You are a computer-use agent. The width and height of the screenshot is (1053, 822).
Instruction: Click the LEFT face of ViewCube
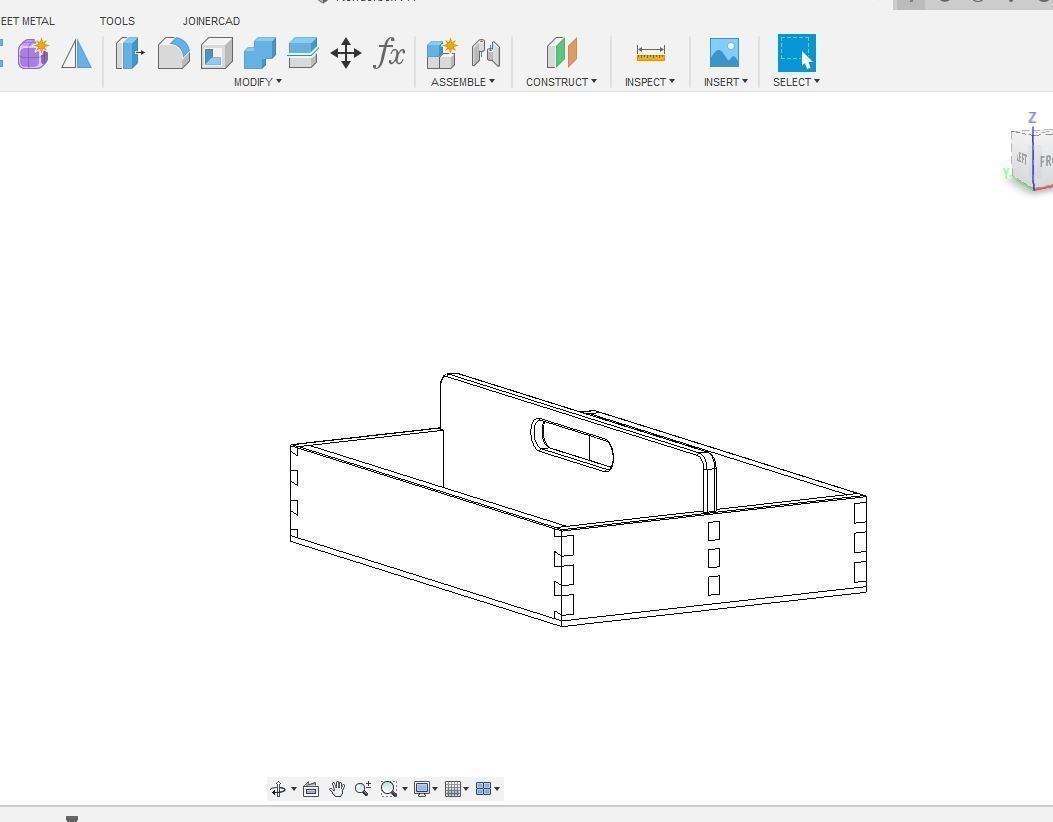pos(1021,158)
